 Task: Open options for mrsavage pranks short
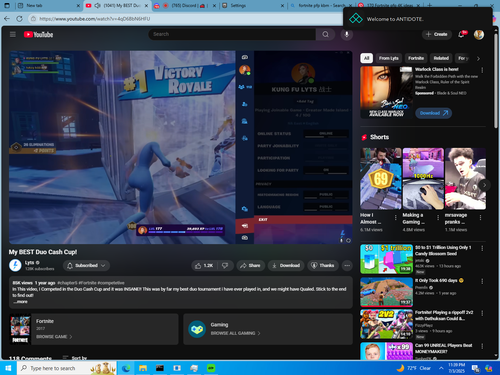point(480,217)
